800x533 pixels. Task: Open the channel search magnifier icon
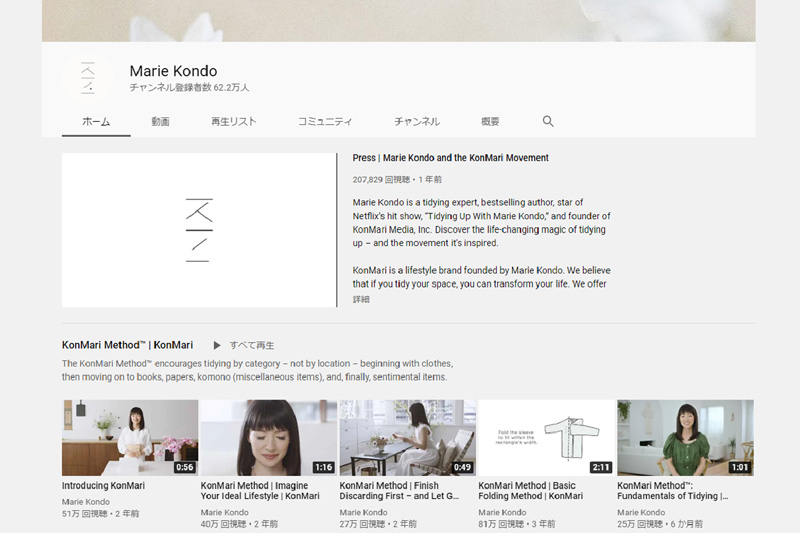(547, 121)
